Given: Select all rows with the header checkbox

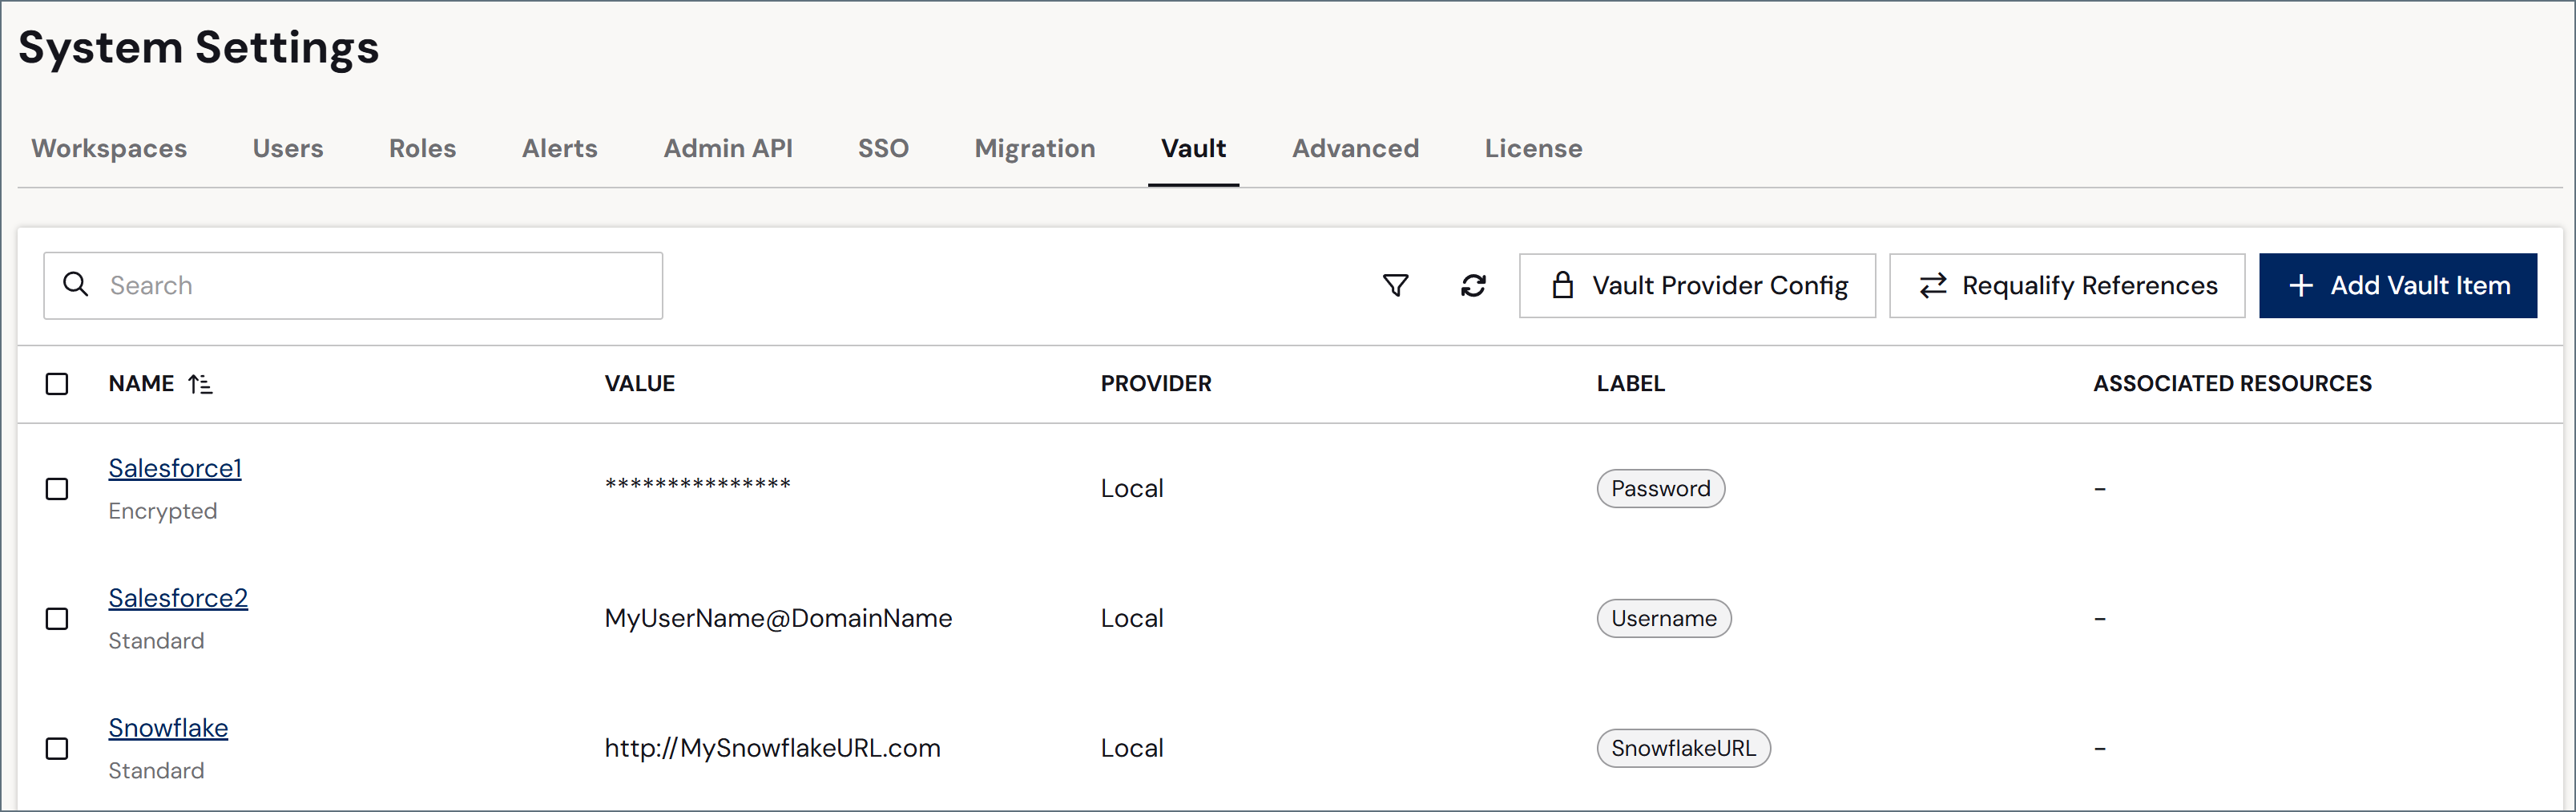Looking at the screenshot, I should click(57, 384).
